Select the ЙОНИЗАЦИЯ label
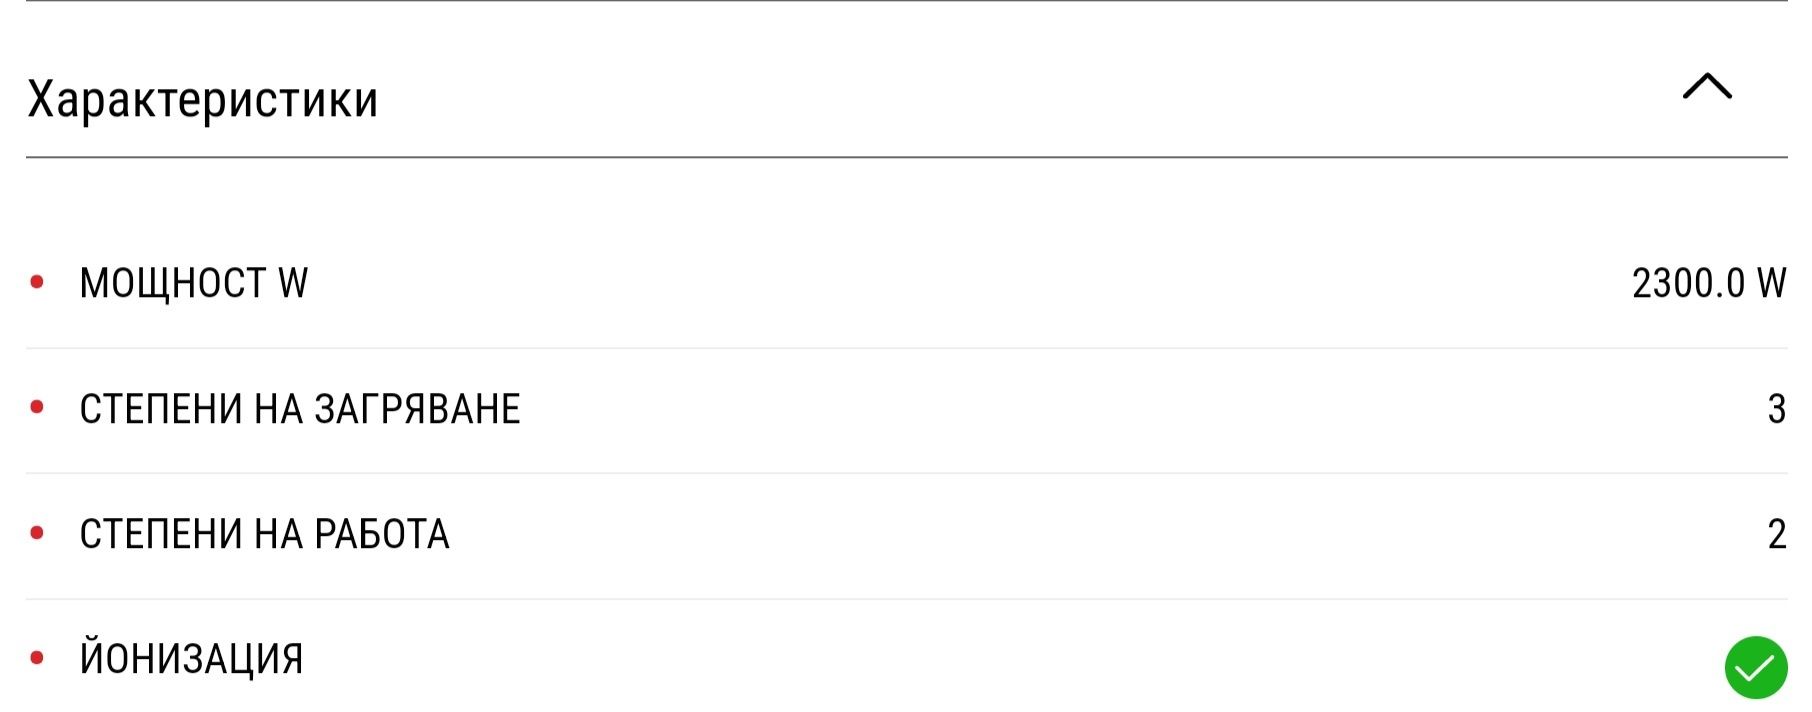 tap(191, 658)
